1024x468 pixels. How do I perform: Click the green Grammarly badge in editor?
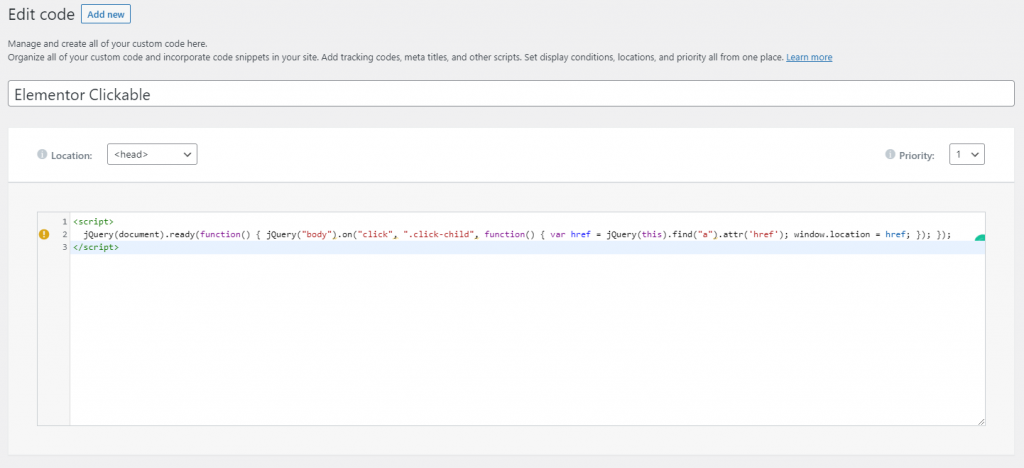980,238
